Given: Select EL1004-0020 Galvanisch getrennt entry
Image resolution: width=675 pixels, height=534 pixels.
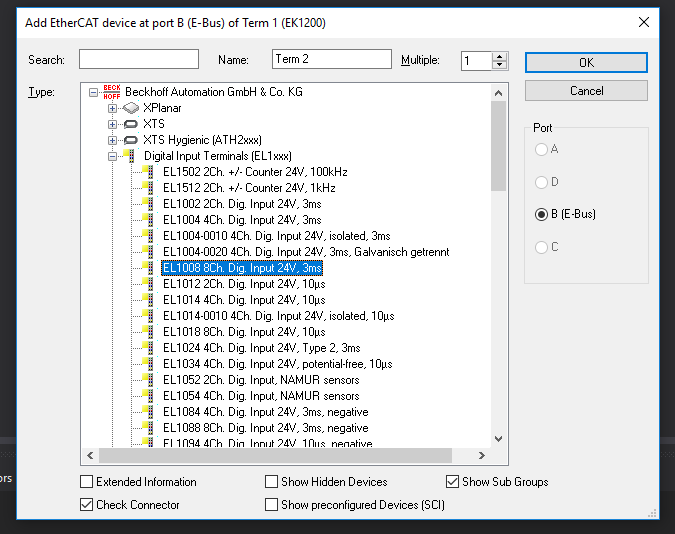Looking at the screenshot, I should click(306, 252).
